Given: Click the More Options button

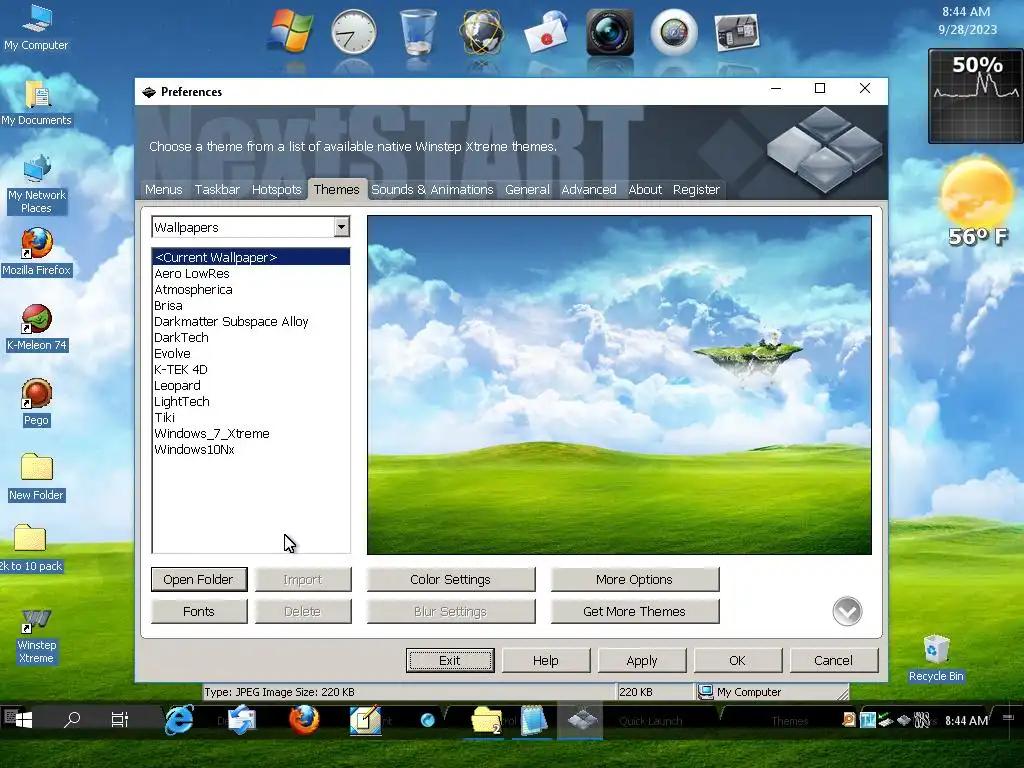Looking at the screenshot, I should tap(635, 579).
